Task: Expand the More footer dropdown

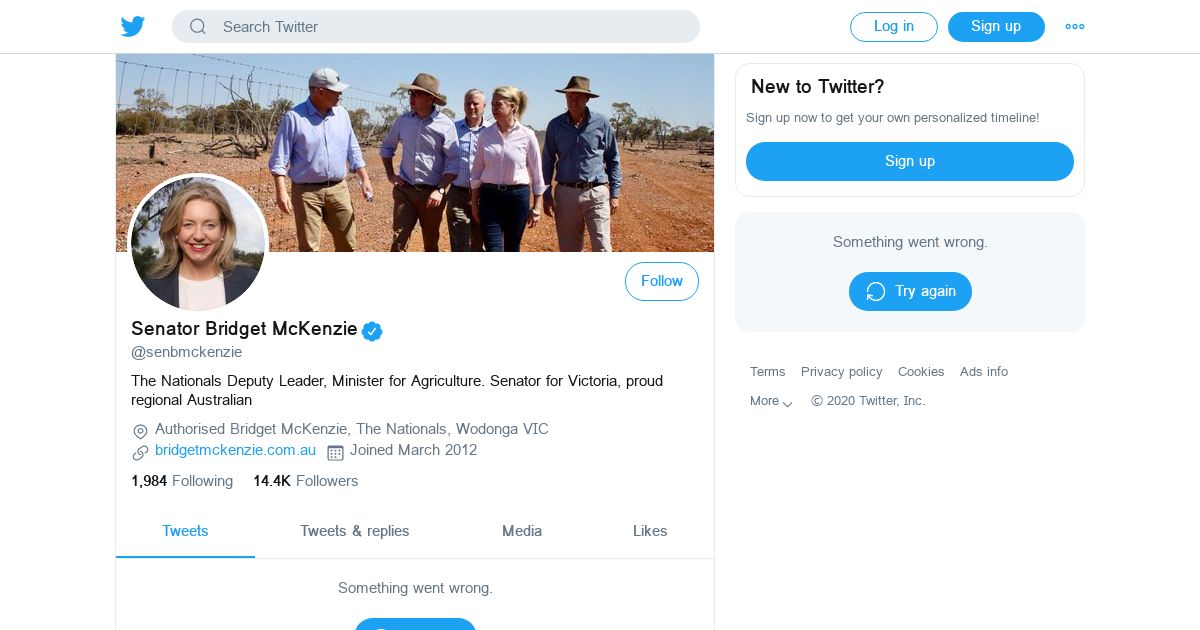Action: (771, 402)
